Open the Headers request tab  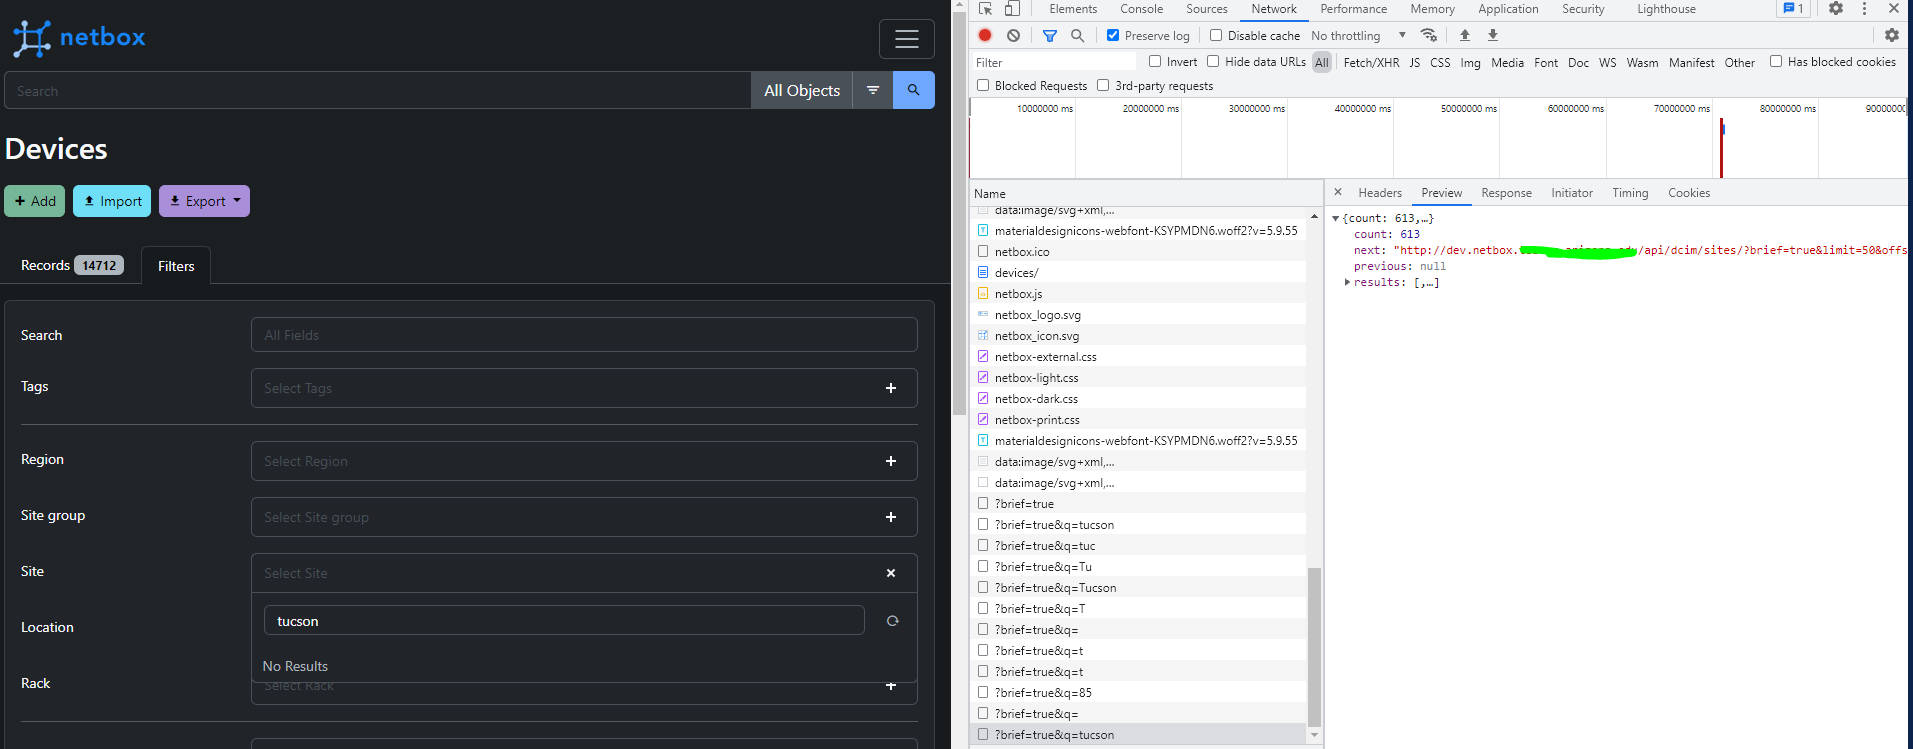pos(1380,193)
